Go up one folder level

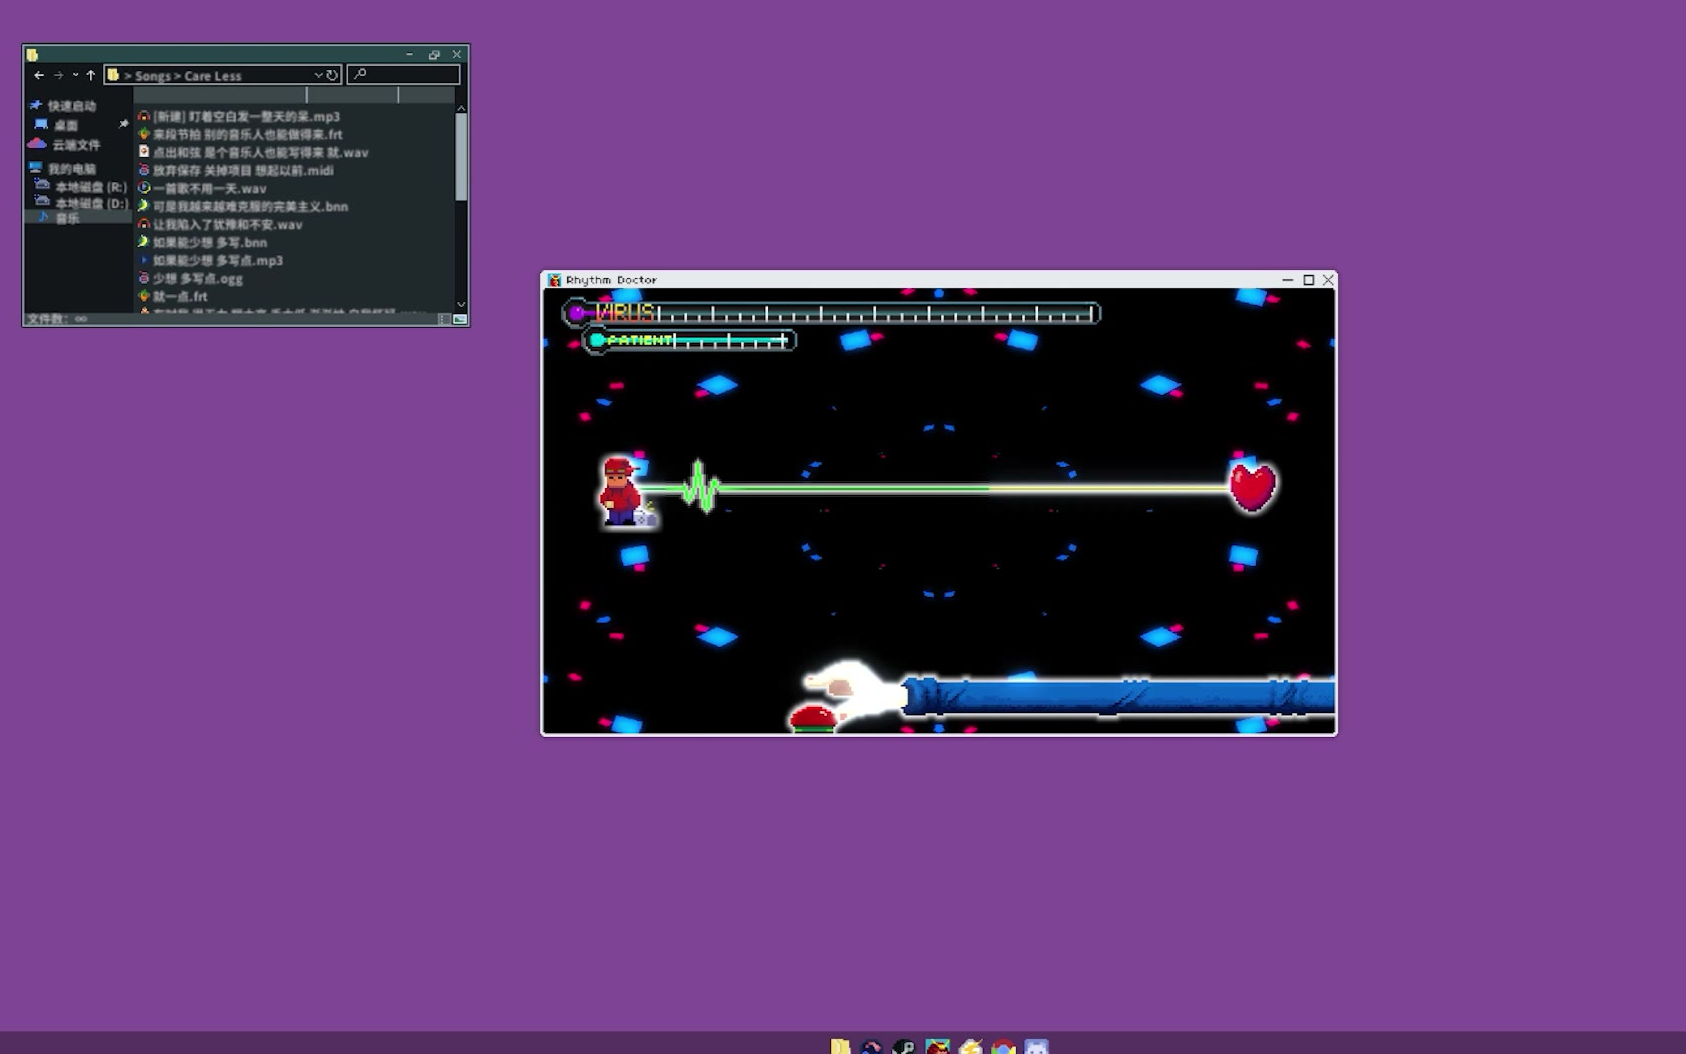pos(91,75)
